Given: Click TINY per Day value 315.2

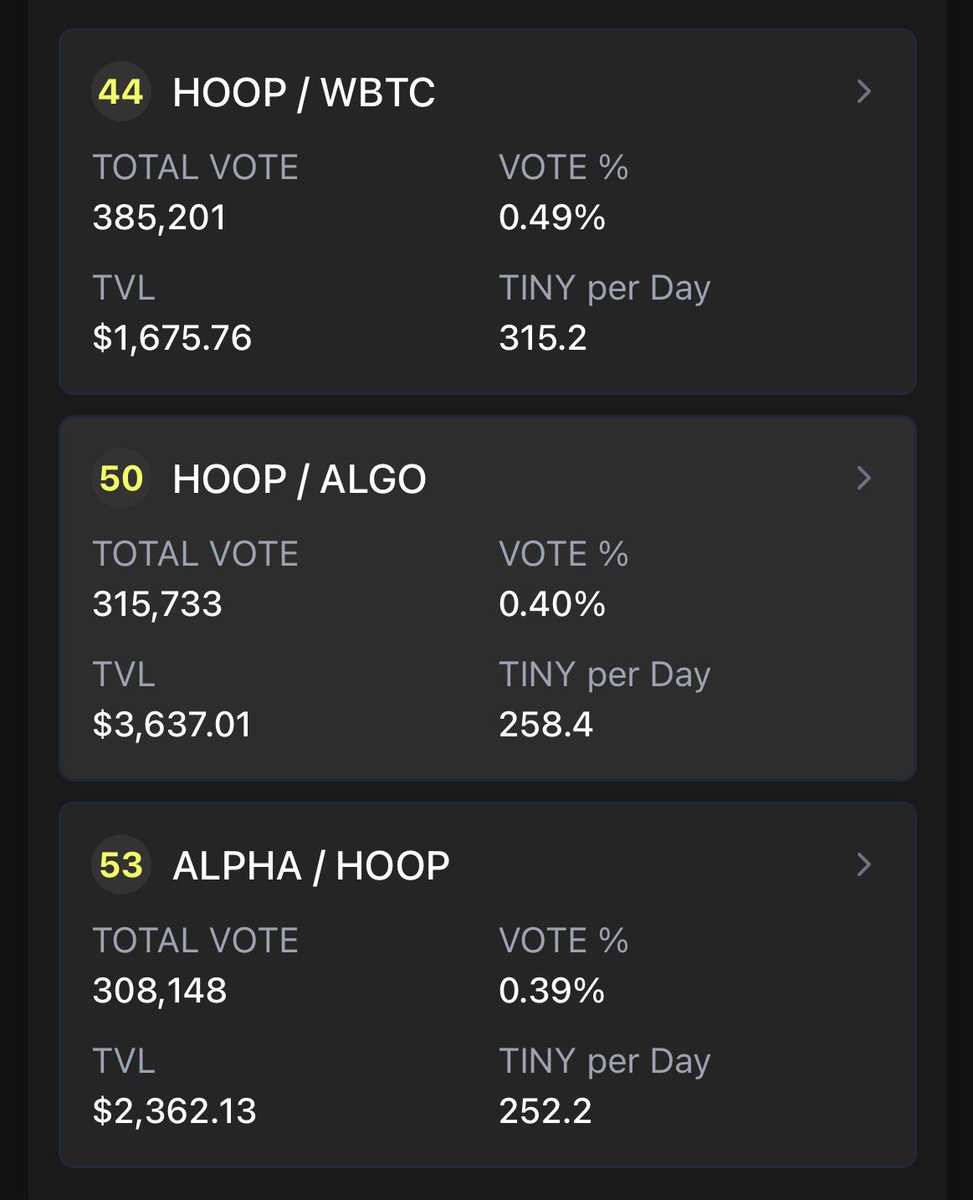Looking at the screenshot, I should pos(543,338).
